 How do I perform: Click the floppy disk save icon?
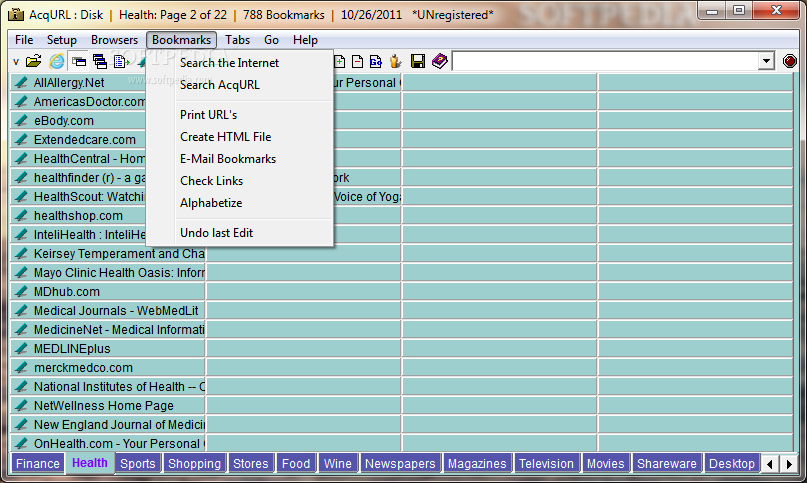418,62
